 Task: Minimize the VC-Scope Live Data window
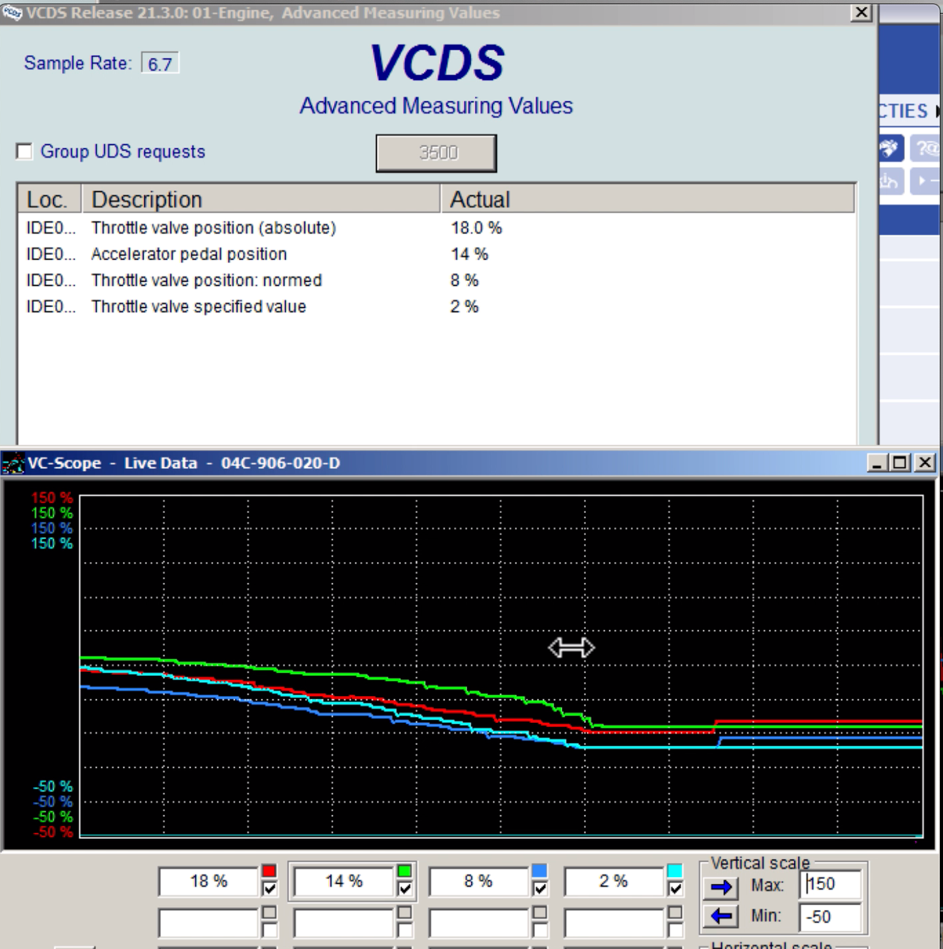click(877, 463)
